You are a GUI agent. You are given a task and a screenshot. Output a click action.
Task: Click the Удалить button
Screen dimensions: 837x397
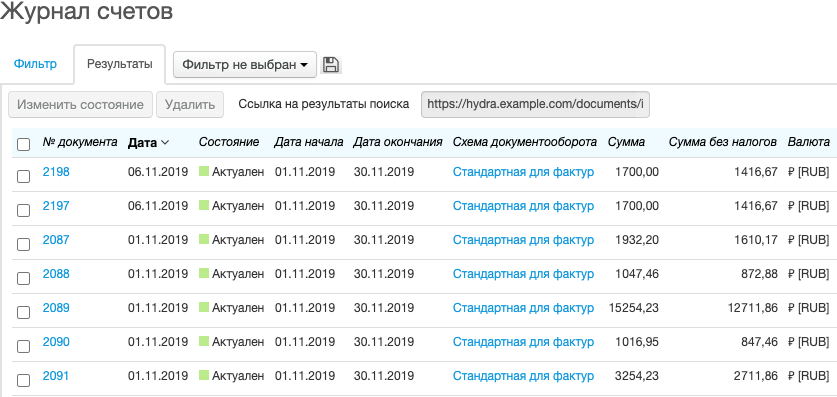189,105
